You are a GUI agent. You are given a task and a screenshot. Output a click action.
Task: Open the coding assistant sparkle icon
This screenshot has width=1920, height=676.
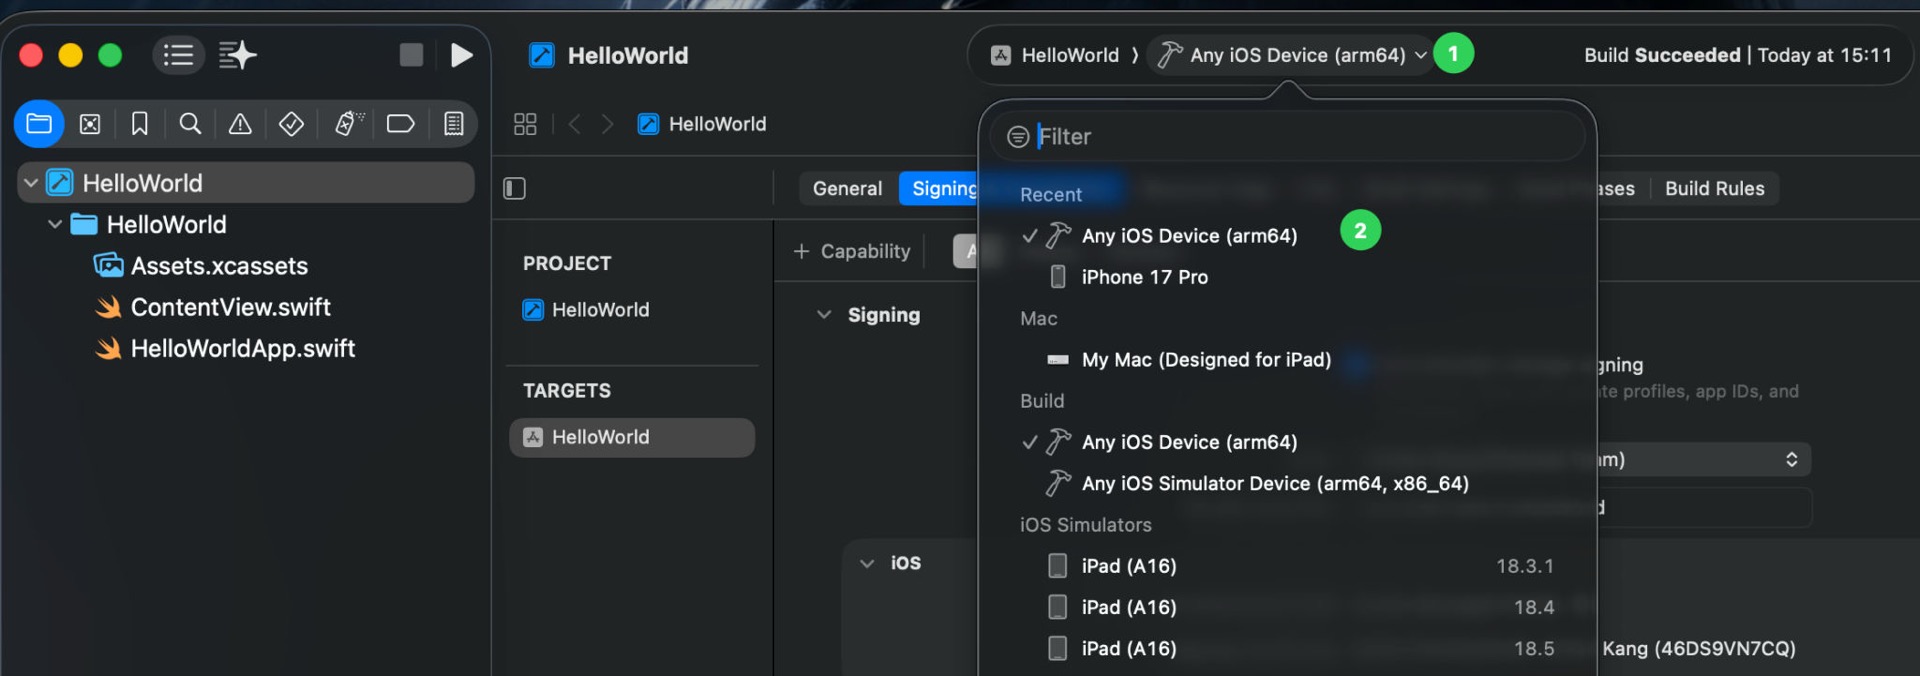(238, 55)
